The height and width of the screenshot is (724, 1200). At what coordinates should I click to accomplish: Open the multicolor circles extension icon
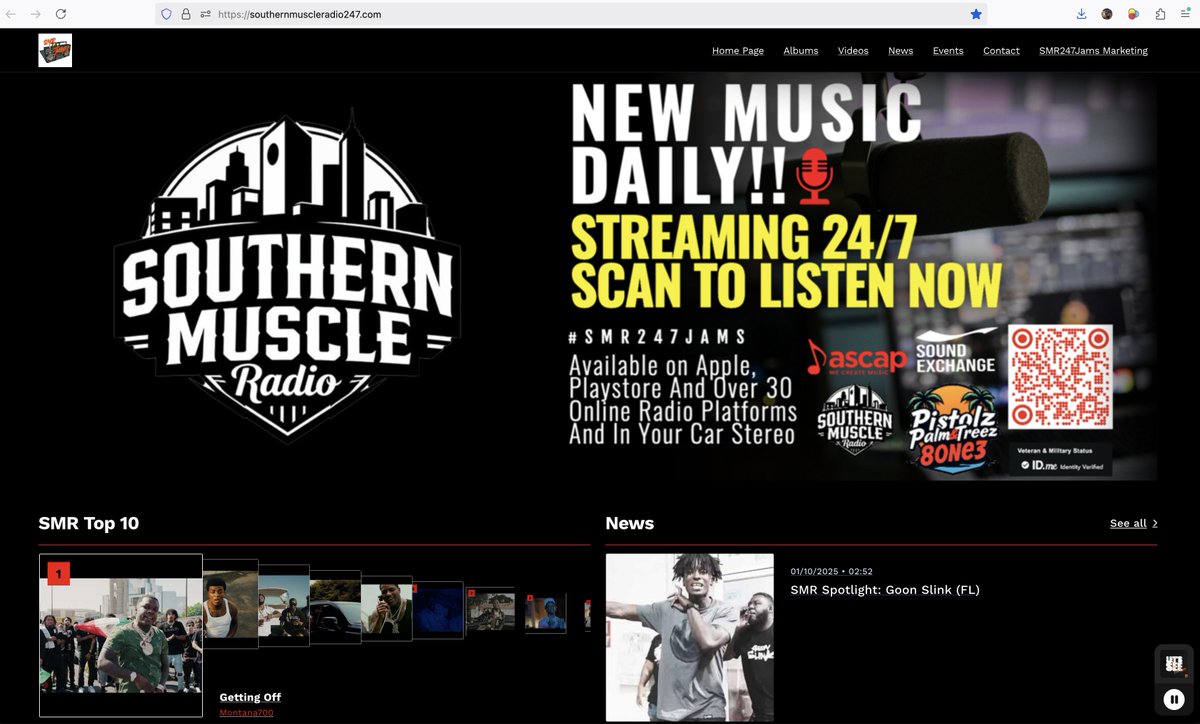1134,14
